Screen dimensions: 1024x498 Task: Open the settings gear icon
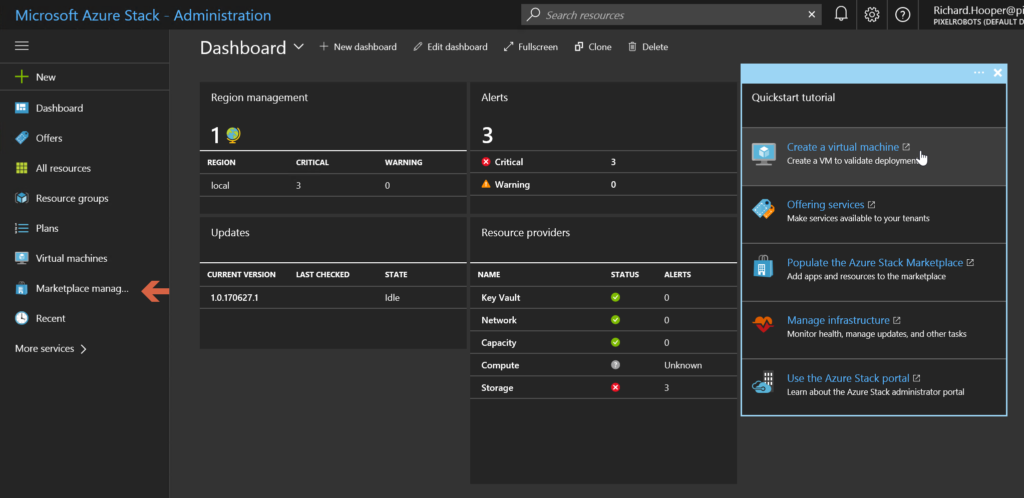(x=872, y=14)
